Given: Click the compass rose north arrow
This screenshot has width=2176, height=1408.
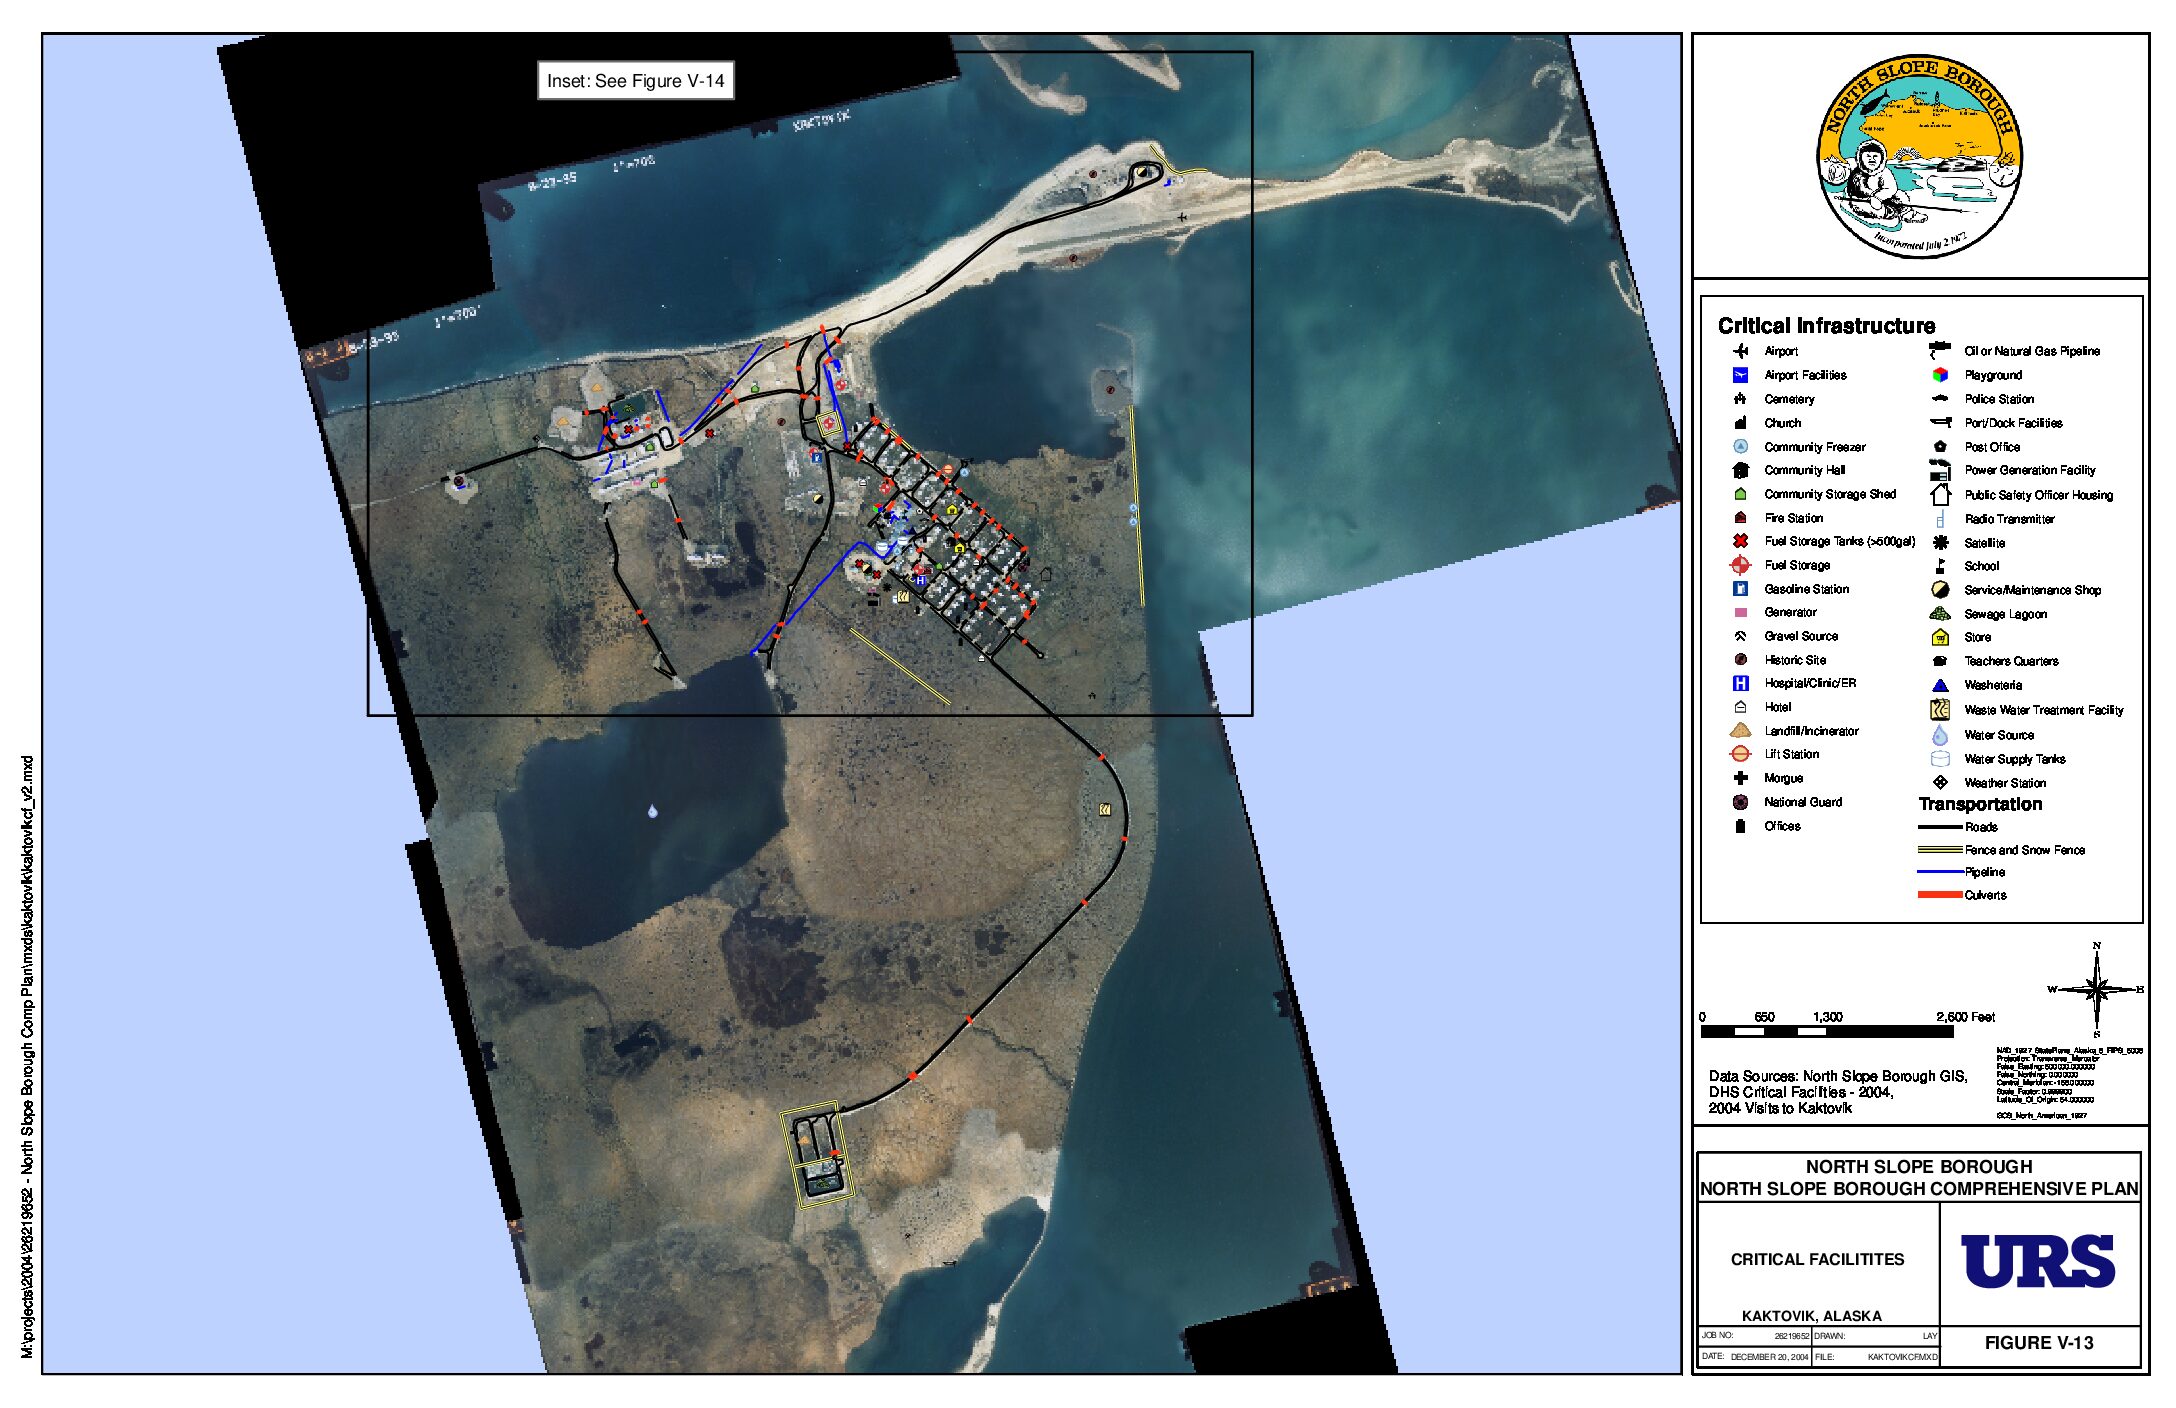Looking at the screenshot, I should [x=2097, y=988].
